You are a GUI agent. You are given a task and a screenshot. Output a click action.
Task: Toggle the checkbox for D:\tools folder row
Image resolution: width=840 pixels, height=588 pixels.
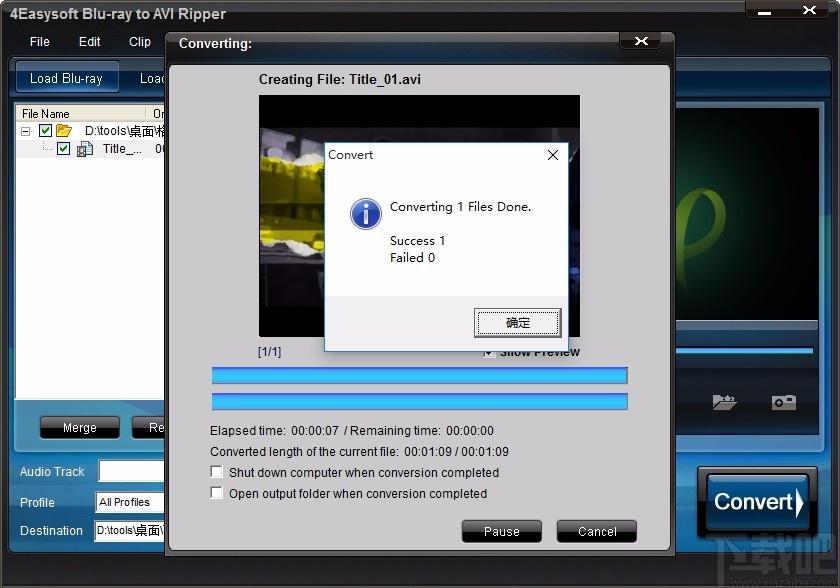coord(46,130)
